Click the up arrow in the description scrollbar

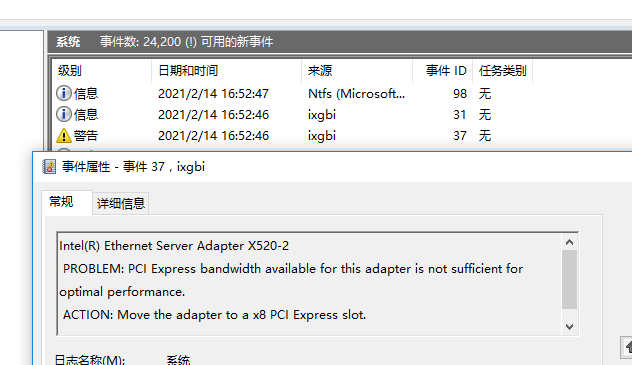coord(569,242)
